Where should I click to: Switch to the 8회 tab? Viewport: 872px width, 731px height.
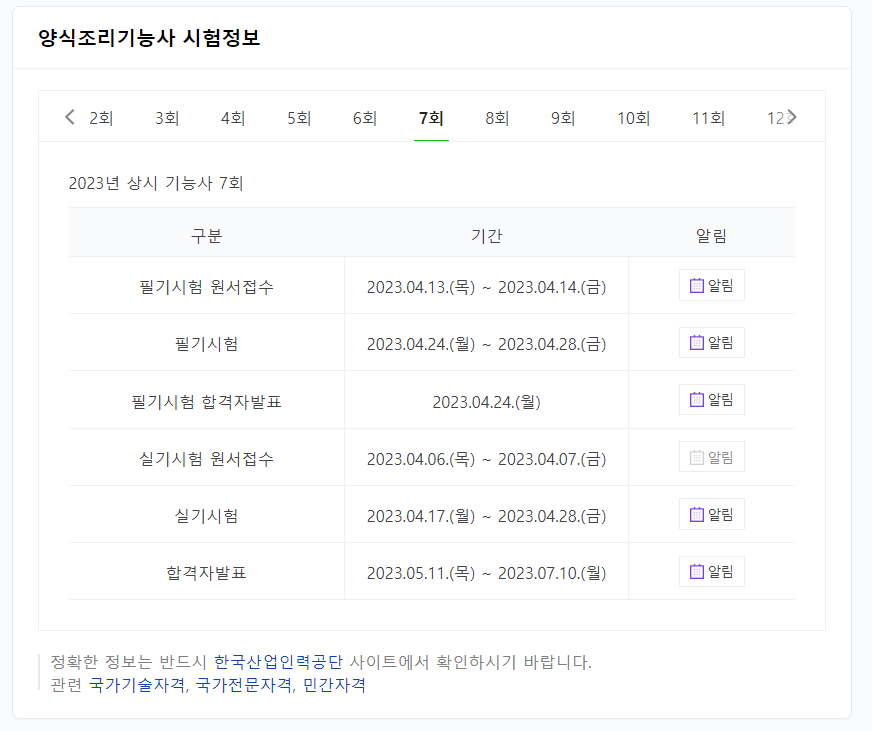[497, 118]
